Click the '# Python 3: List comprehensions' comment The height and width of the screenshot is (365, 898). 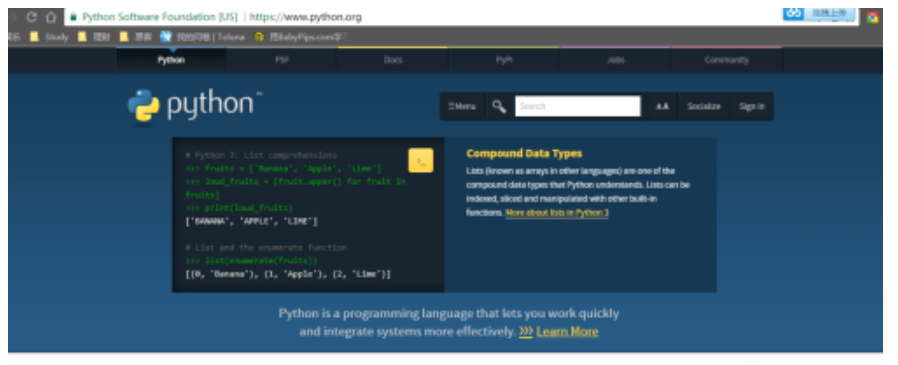(x=261, y=155)
